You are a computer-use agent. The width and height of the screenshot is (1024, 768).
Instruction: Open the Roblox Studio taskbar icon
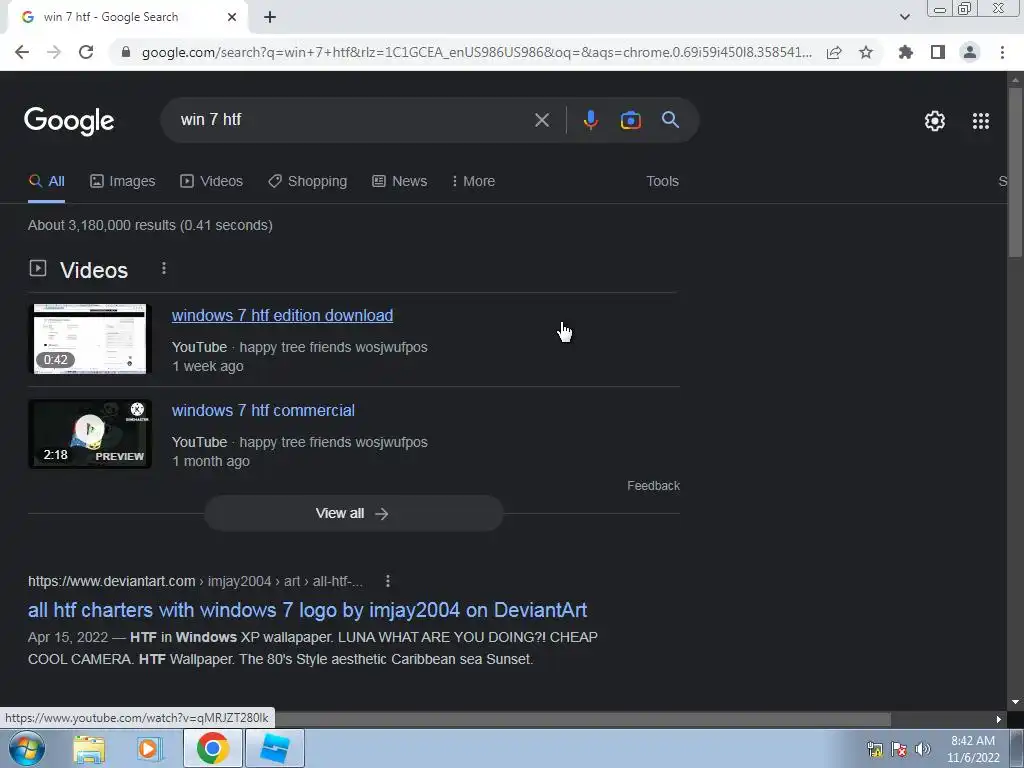coord(274,748)
